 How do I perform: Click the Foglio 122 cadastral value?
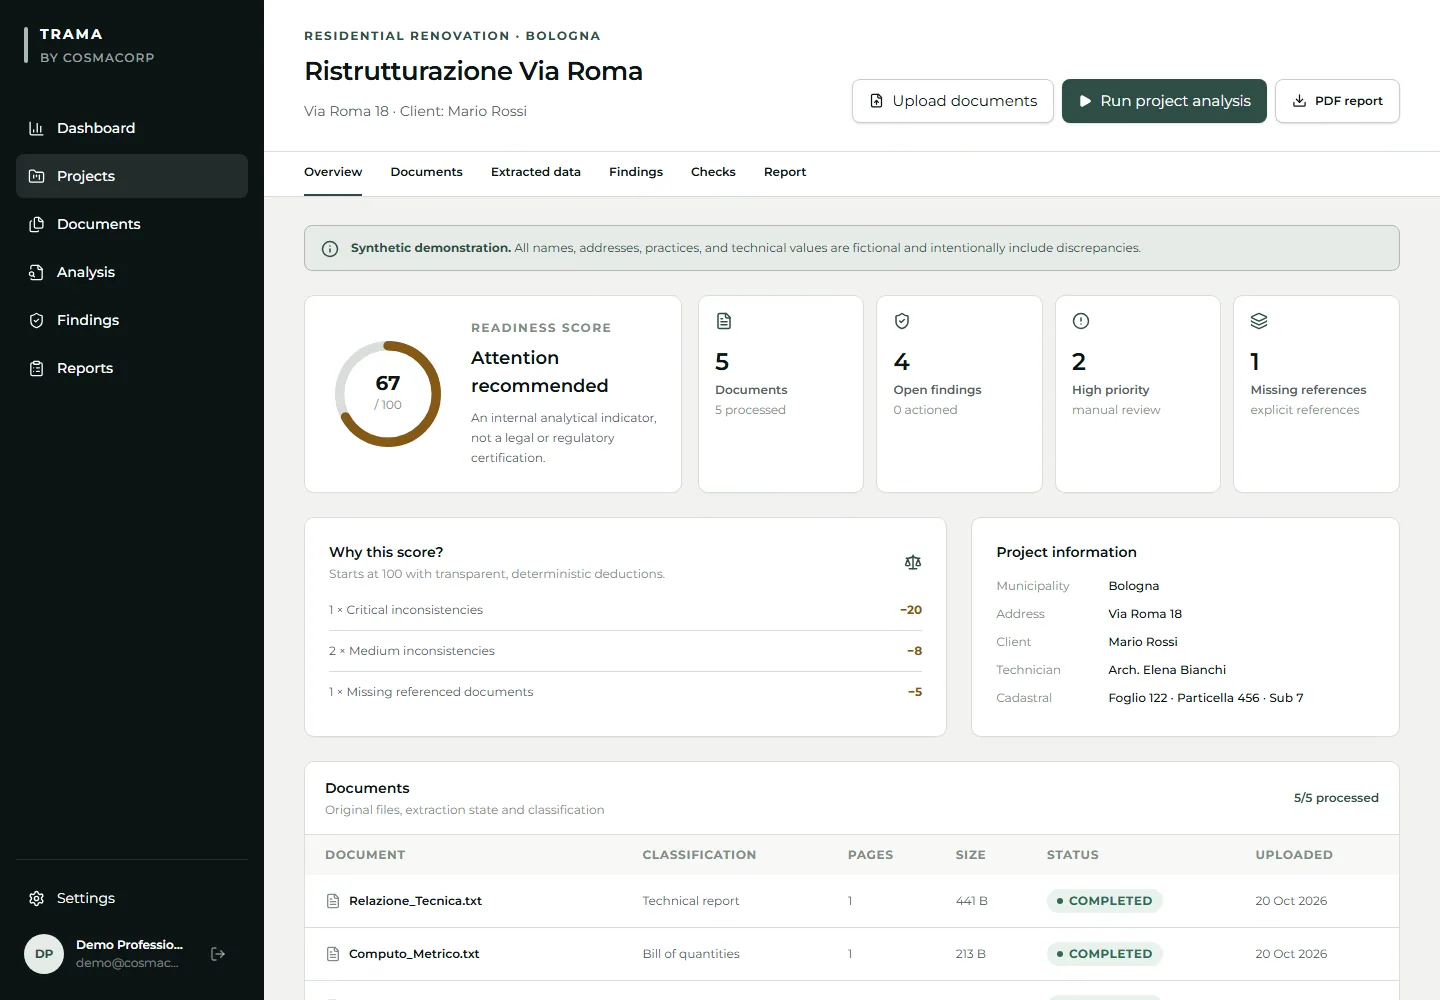click(1206, 698)
